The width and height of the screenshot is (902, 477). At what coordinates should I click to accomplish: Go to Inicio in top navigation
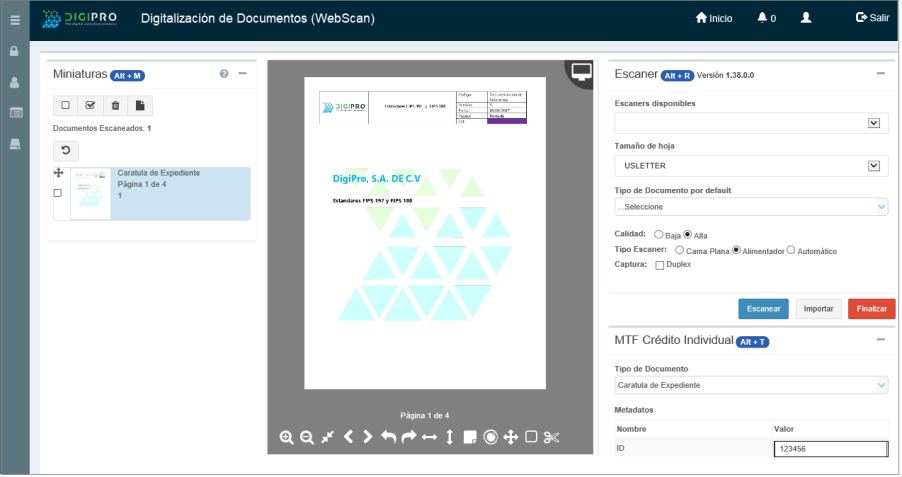point(714,18)
